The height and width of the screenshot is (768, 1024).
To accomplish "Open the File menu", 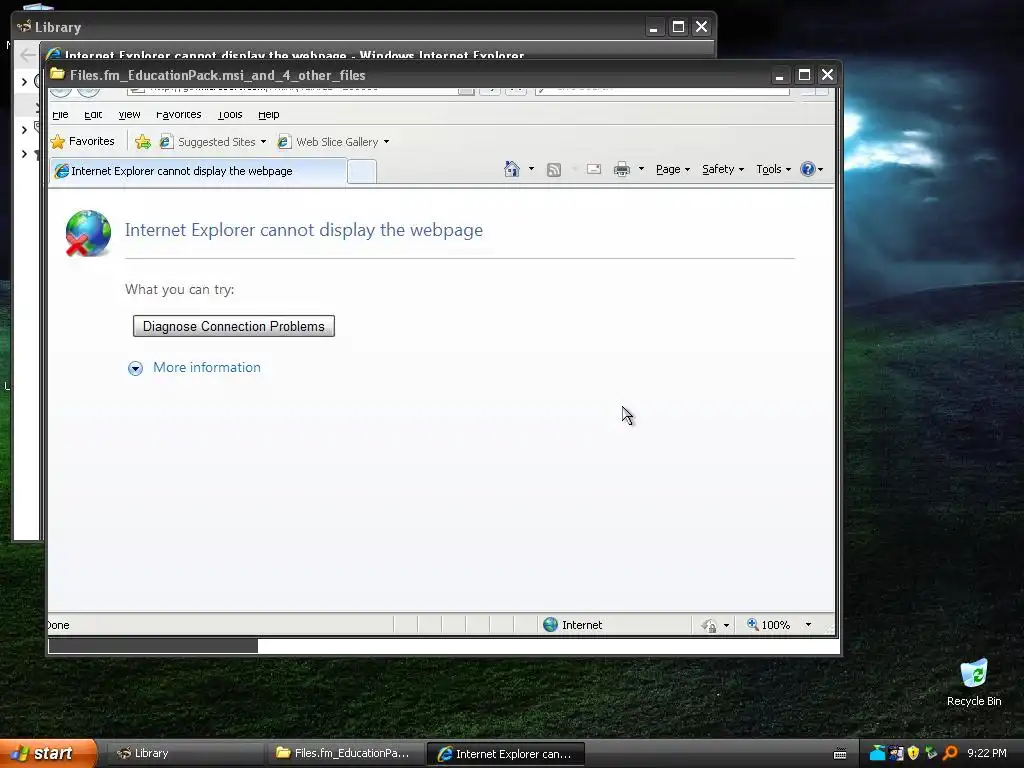I will point(60,114).
